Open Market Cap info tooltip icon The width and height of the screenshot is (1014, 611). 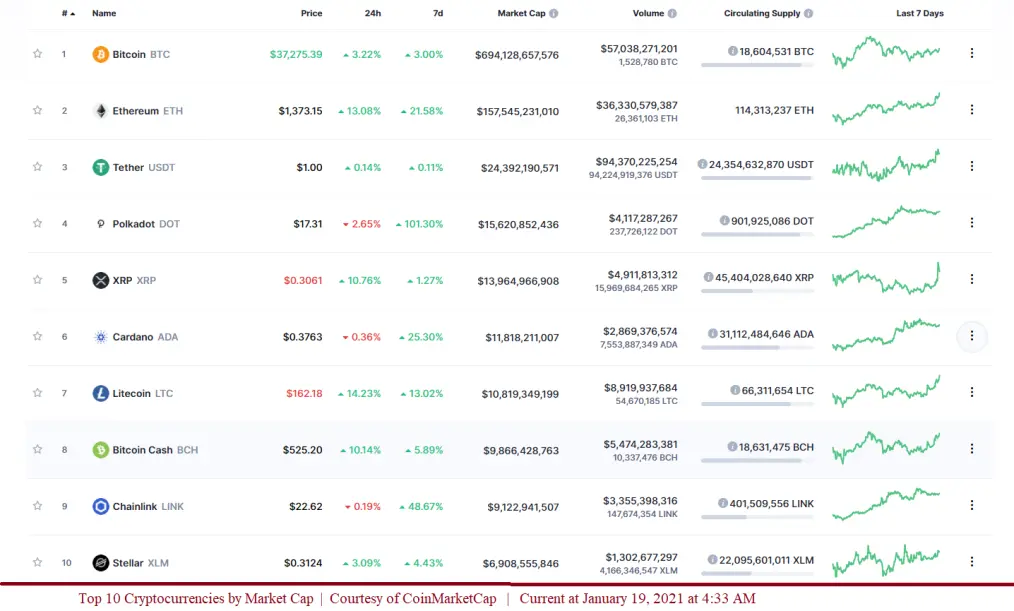[x=554, y=13]
